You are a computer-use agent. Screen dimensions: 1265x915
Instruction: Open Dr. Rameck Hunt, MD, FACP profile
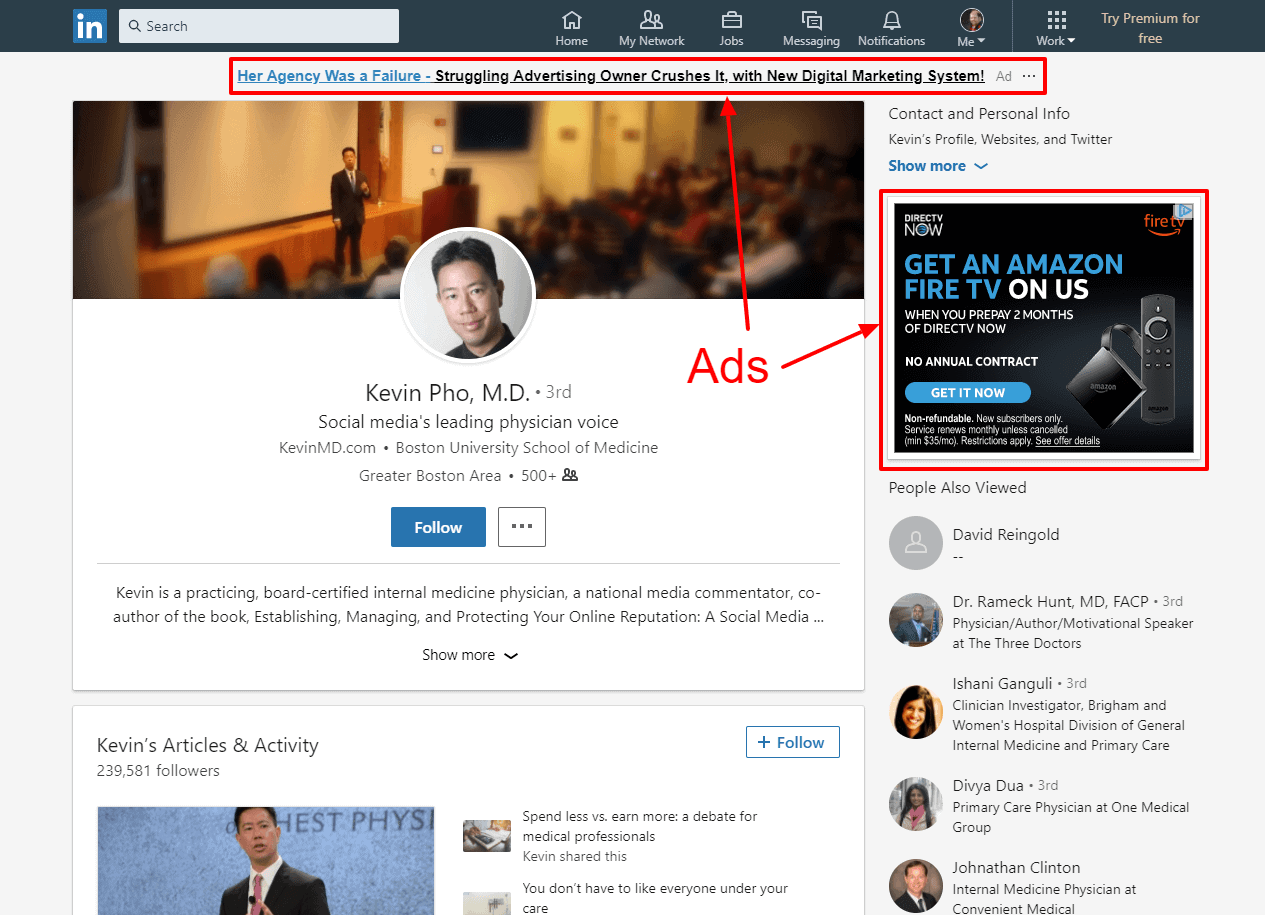(1050, 601)
